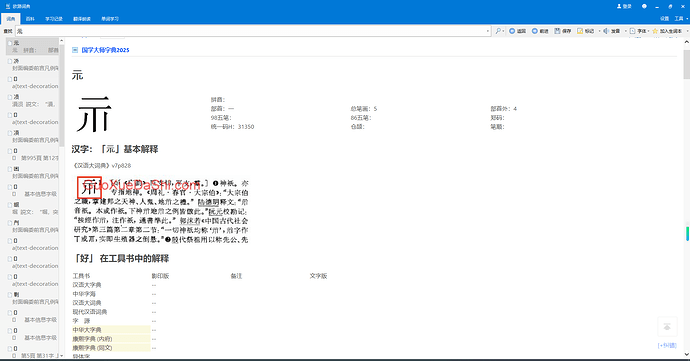Image resolution: width=690 pixels, height=361 pixels.
Task: Expand the 标记 dropdown arrow
Action: 599,31
